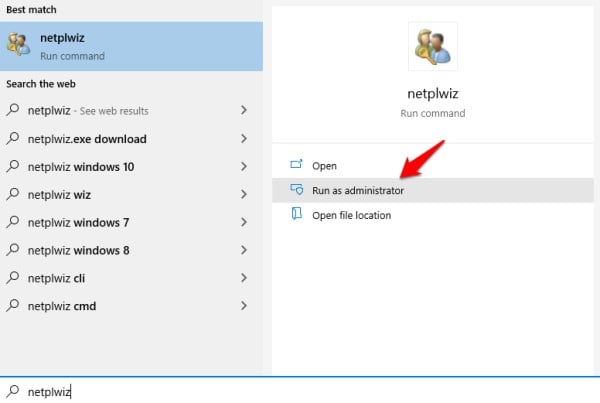Expand chevron for 'netplwiz windows 10'
Viewport: 600px width, 403px height.
click(244, 166)
